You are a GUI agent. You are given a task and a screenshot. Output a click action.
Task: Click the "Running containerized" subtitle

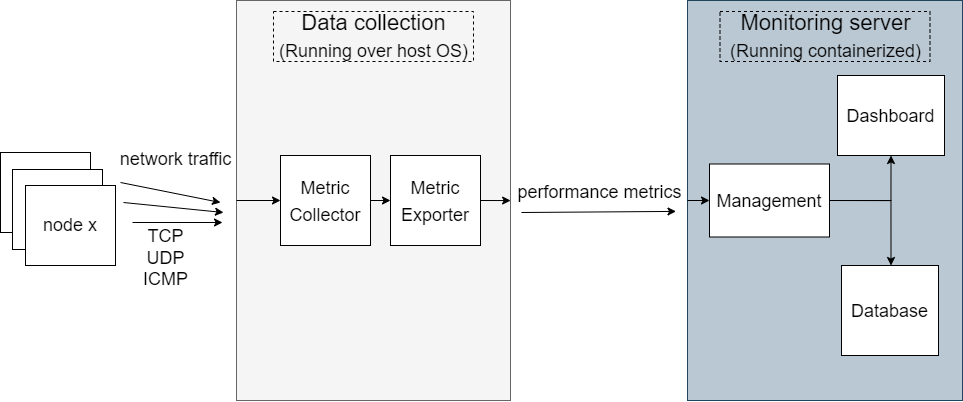[825, 51]
